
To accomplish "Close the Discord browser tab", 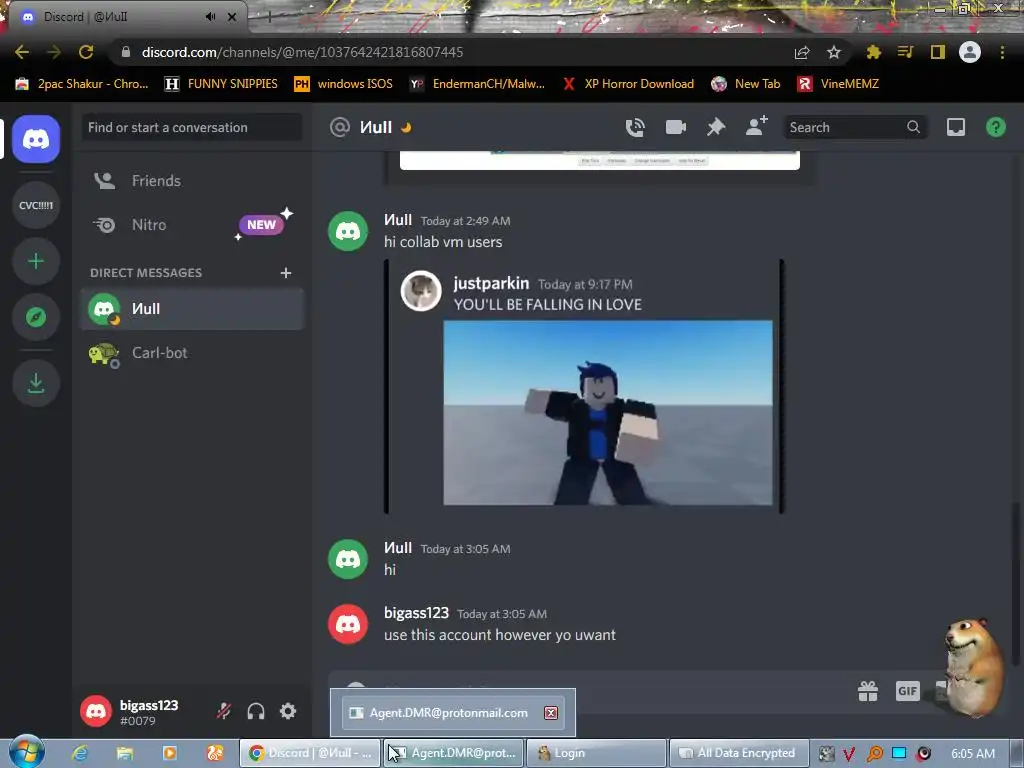I will [x=232, y=17].
